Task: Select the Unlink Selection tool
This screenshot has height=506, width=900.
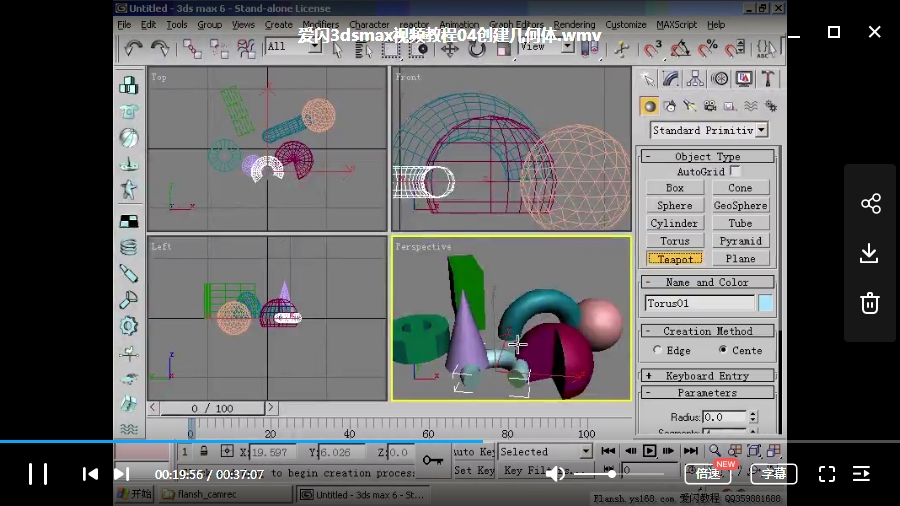Action: [219, 49]
